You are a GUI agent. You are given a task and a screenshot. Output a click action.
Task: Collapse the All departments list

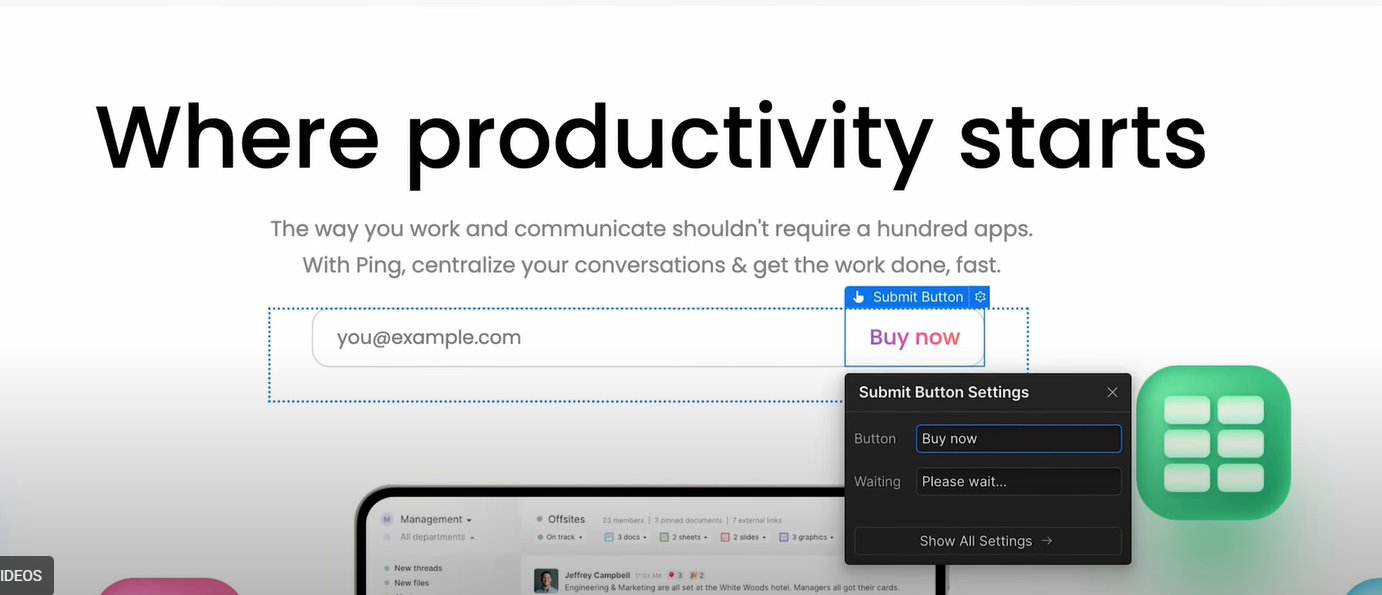(x=472, y=538)
